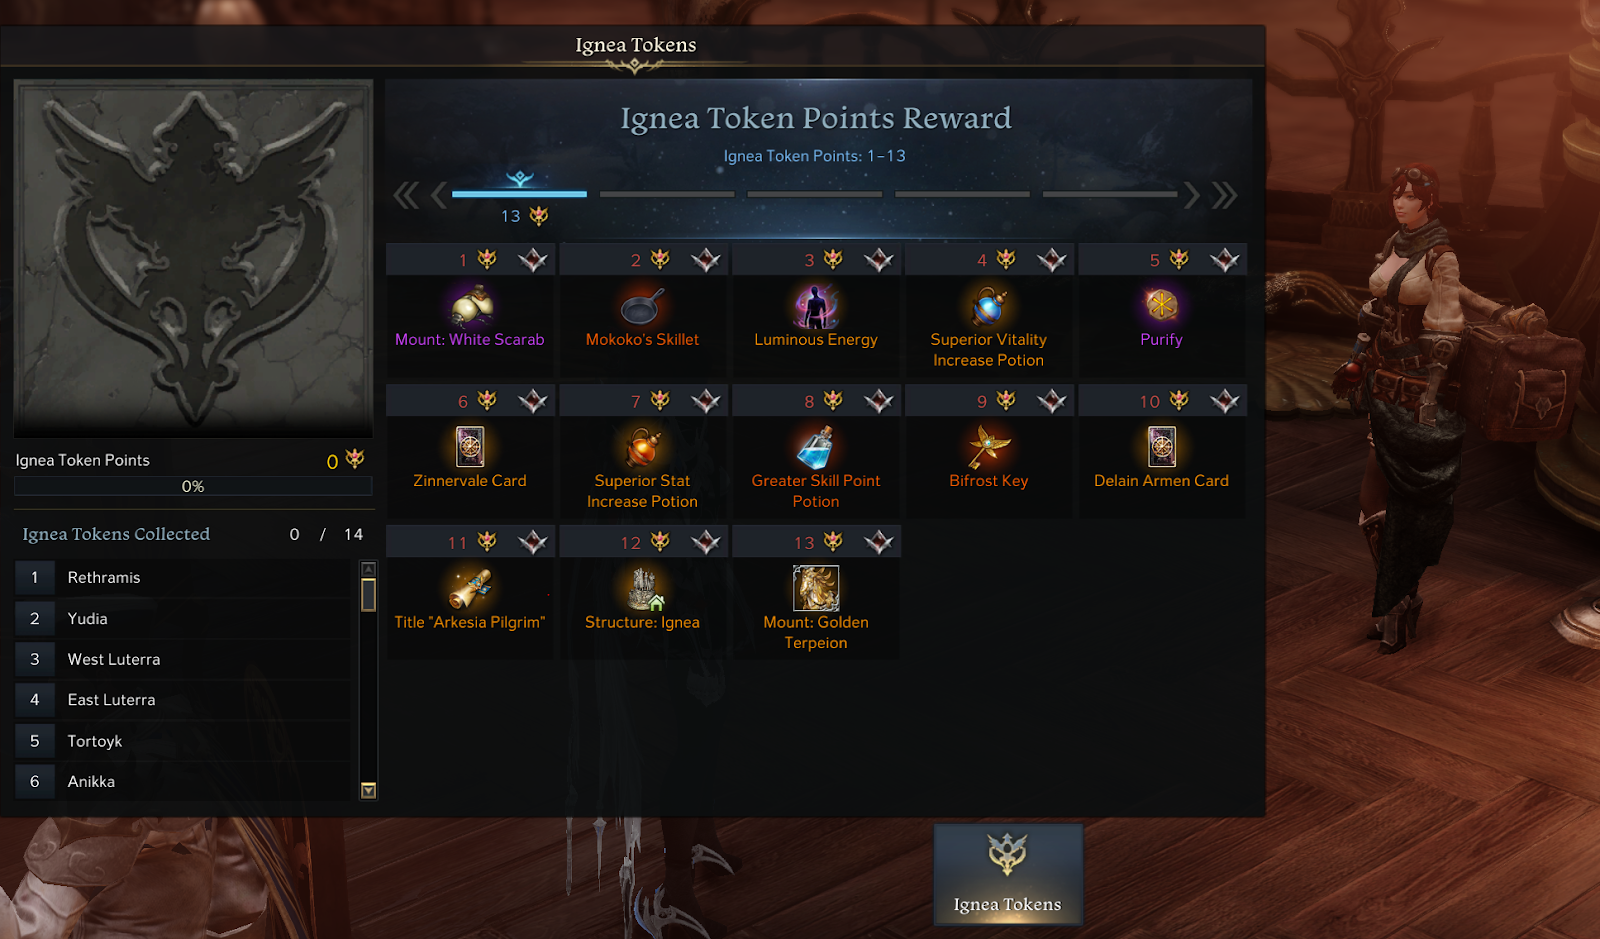Select the Mokoko's Skillet icon
The height and width of the screenshot is (939, 1600).
pyautogui.click(x=642, y=306)
